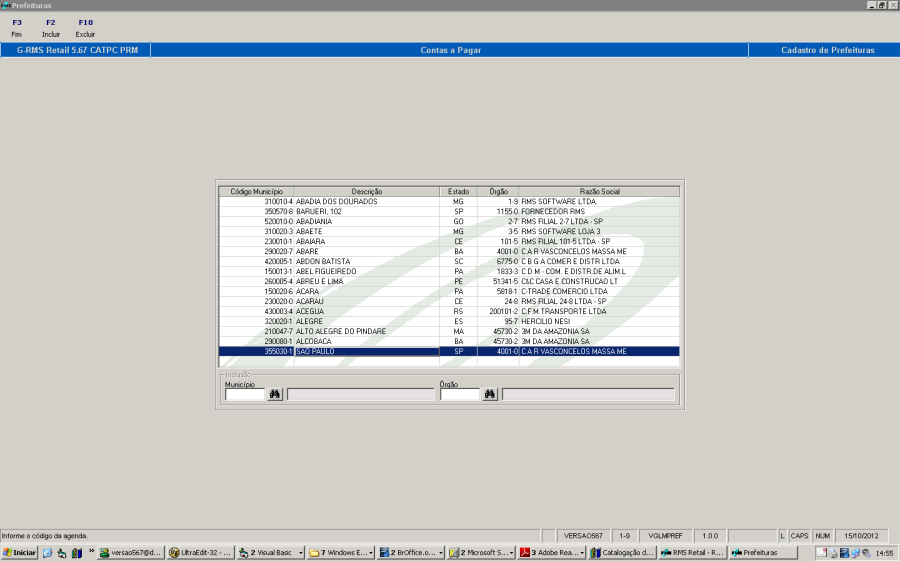Click the NUM status bar indicator
The width and height of the screenshot is (900, 562).
pos(823,536)
